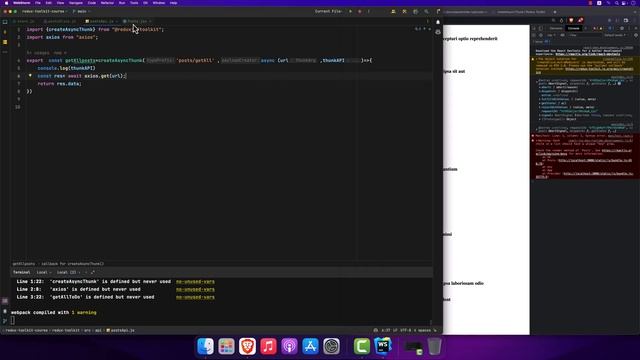Image resolution: width=640 pixels, height=360 pixels.
Task: Click the React DevTools download link in console
Action: click(x=588, y=54)
